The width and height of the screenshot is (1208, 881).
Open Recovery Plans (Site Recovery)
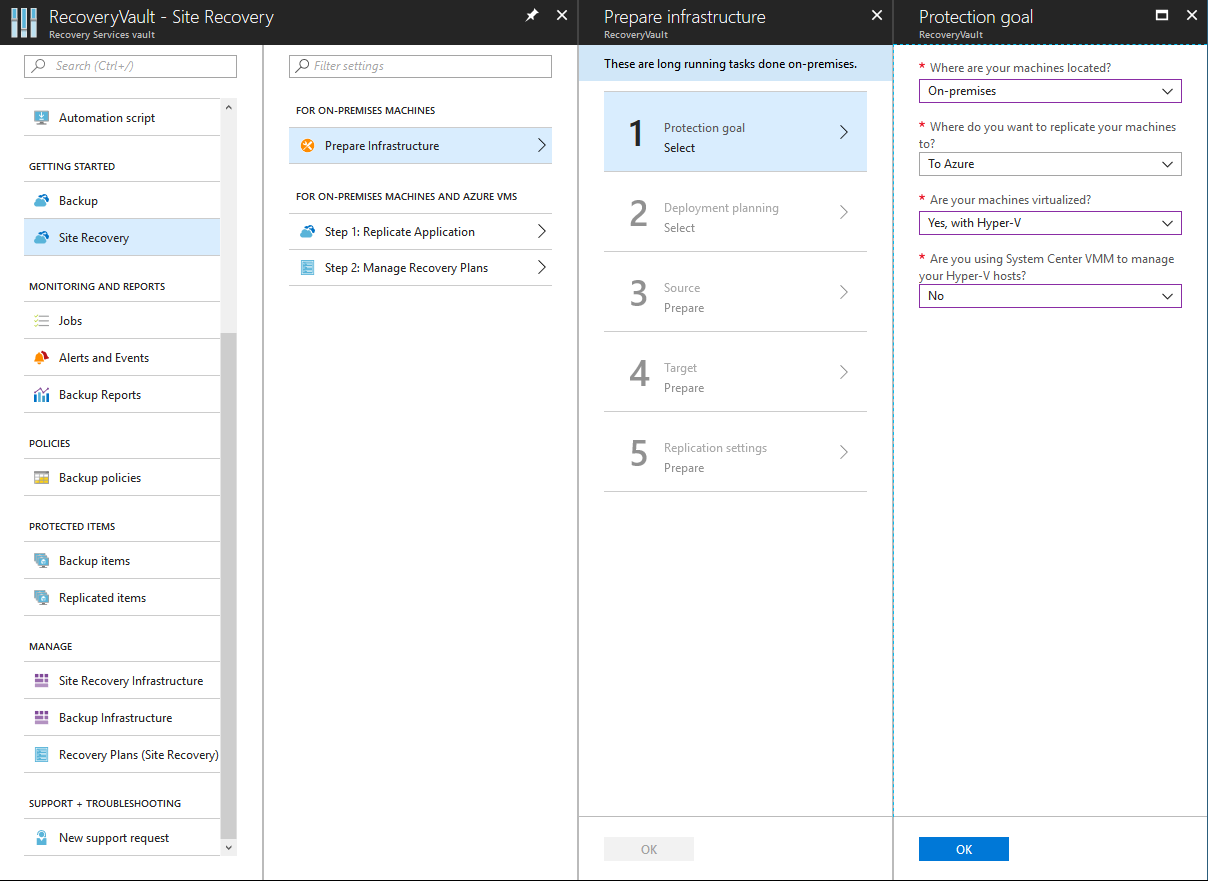tap(122, 754)
